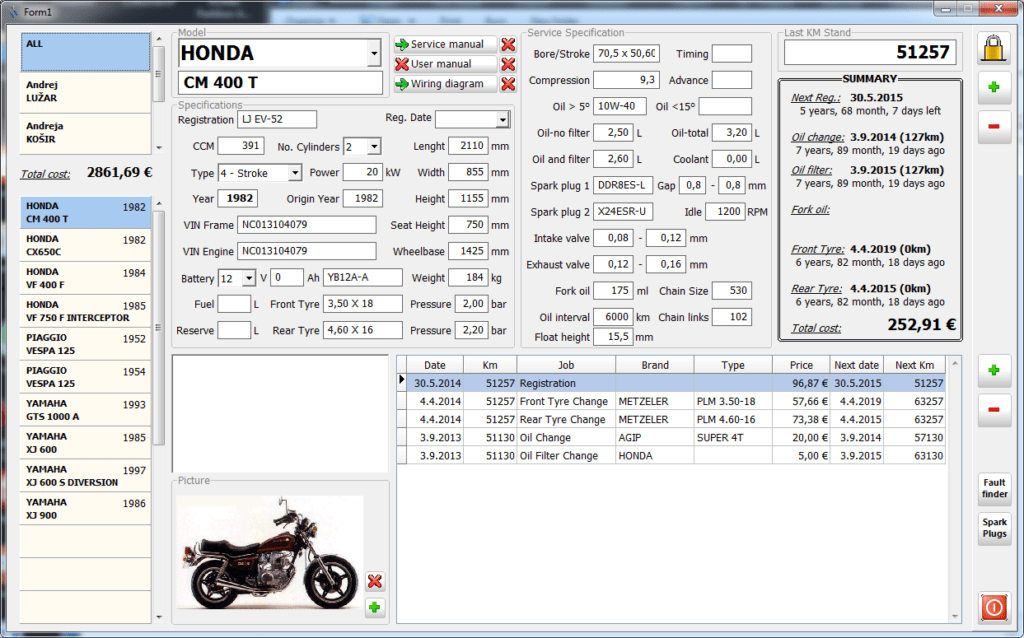Image resolution: width=1024 pixels, height=638 pixels.
Task: Click the Job column header
Action: pos(566,365)
